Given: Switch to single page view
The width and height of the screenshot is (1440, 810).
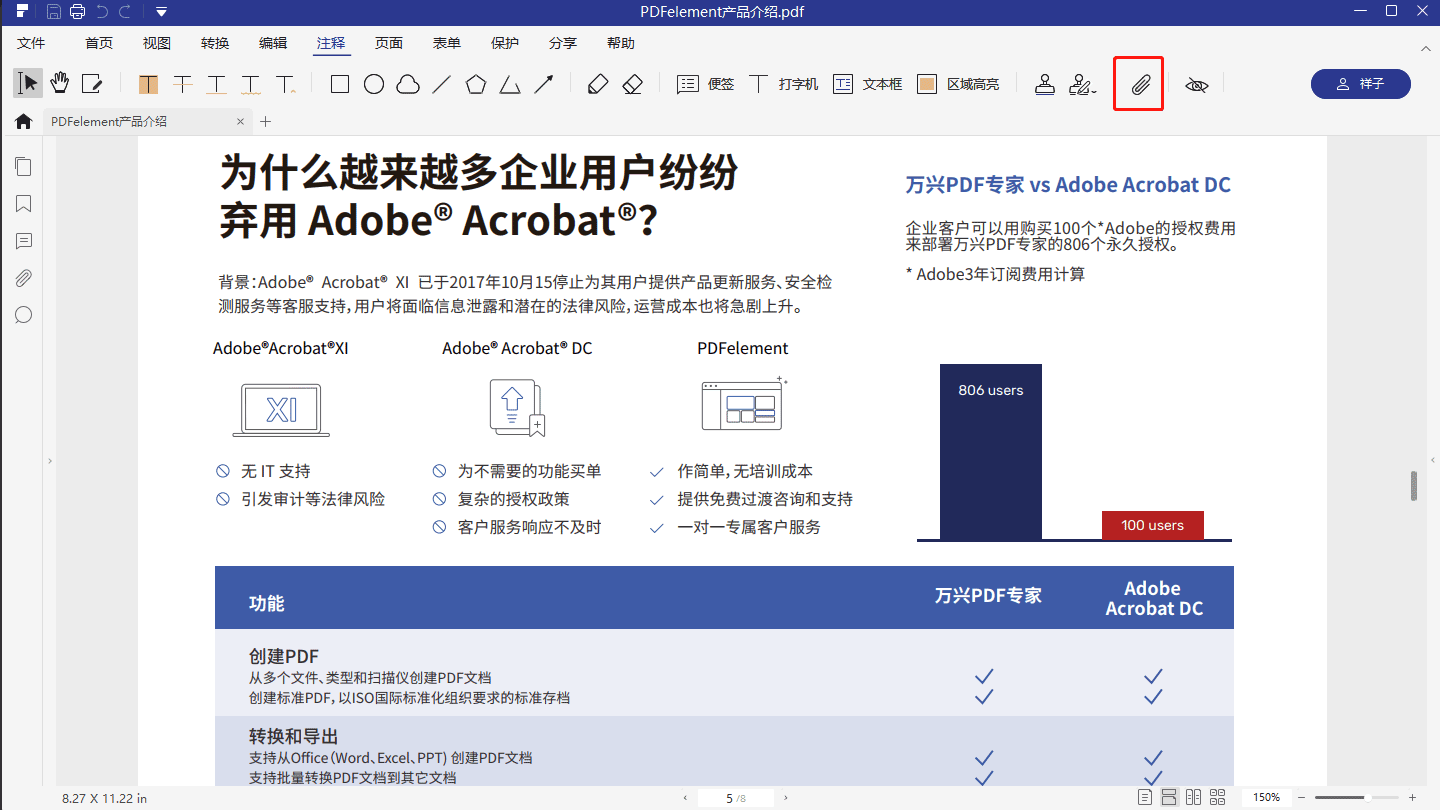Looking at the screenshot, I should click(x=1145, y=797).
